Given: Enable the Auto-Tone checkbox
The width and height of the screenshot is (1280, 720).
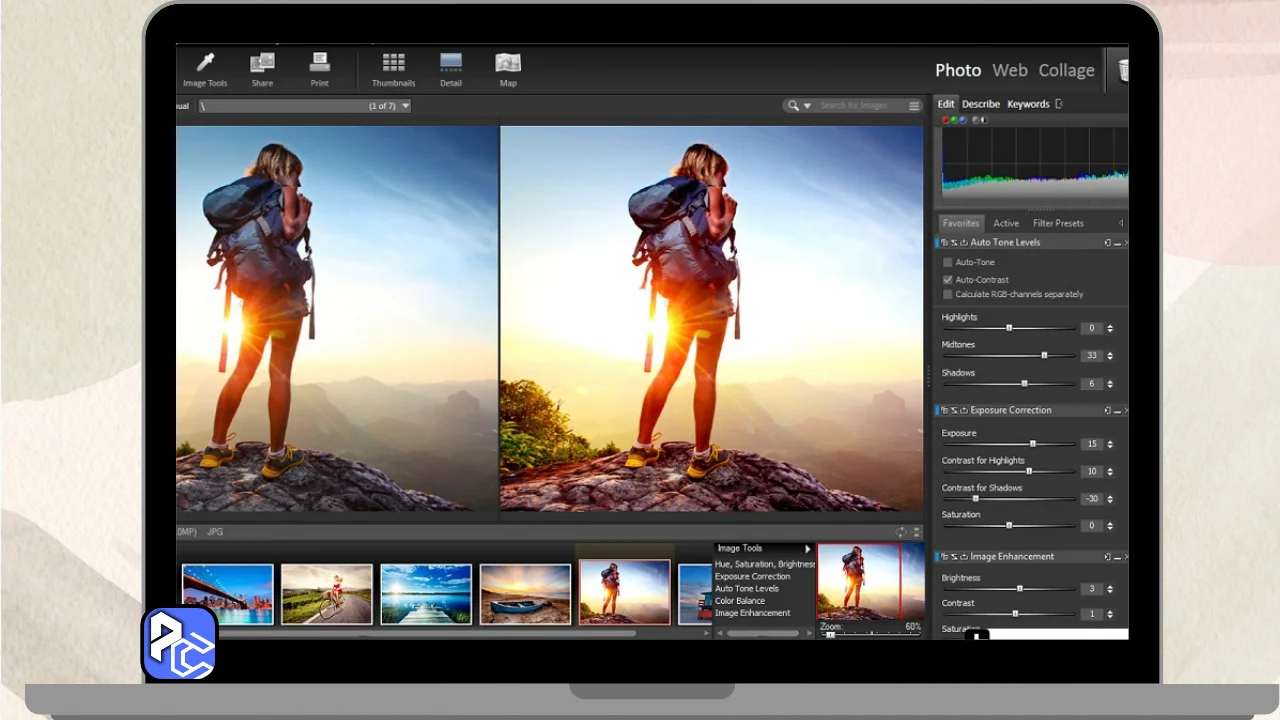Looking at the screenshot, I should click(x=948, y=262).
